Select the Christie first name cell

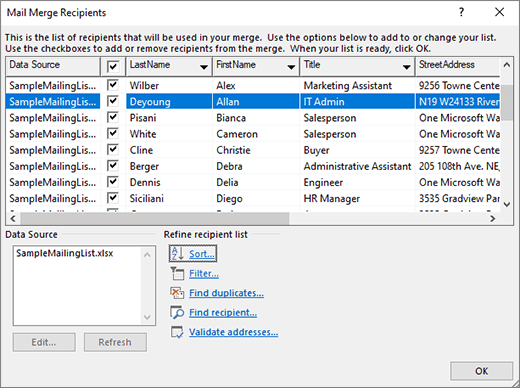[256, 150]
